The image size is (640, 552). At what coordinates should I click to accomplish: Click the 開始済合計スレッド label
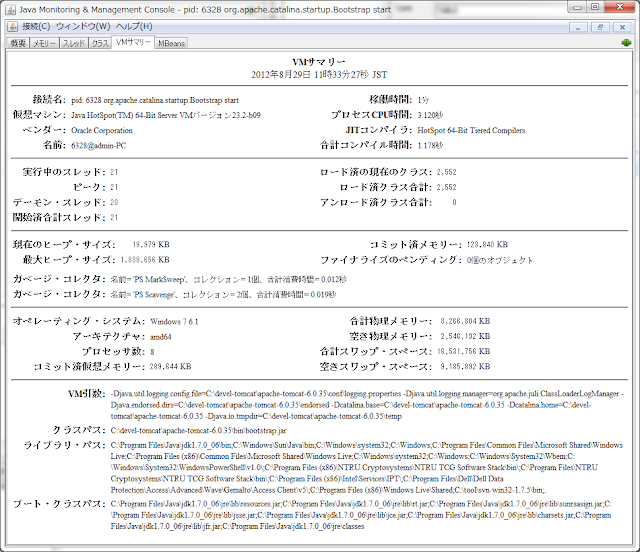(59, 217)
